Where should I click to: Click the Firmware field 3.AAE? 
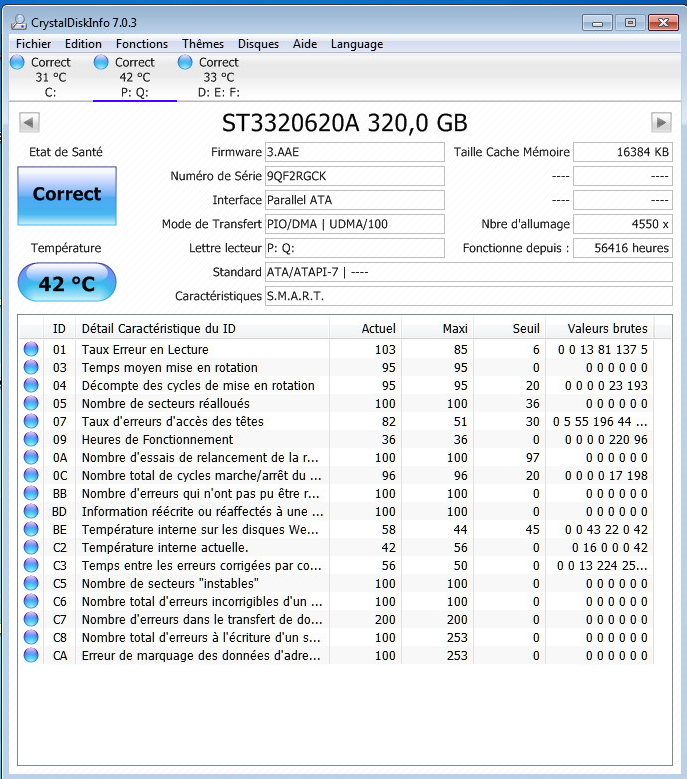355,152
